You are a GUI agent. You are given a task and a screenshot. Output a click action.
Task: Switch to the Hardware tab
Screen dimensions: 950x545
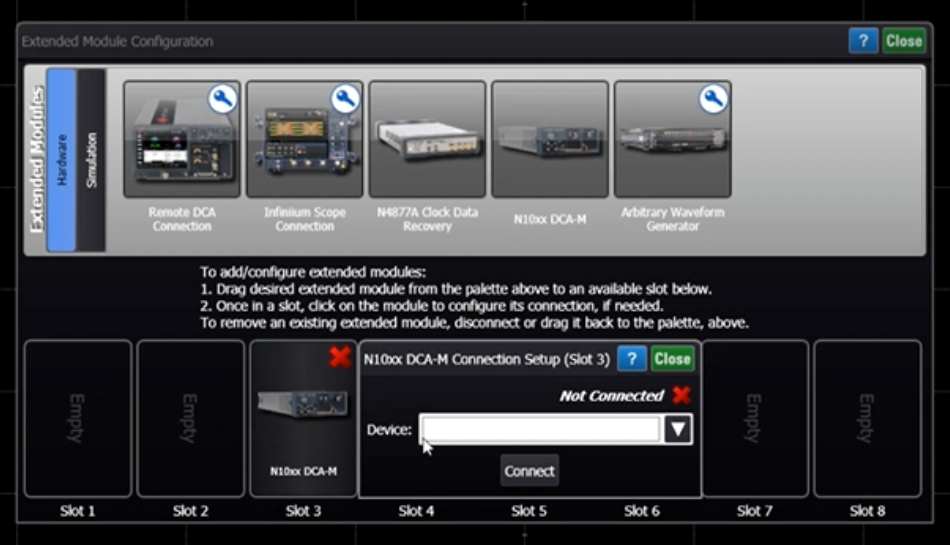[61, 160]
